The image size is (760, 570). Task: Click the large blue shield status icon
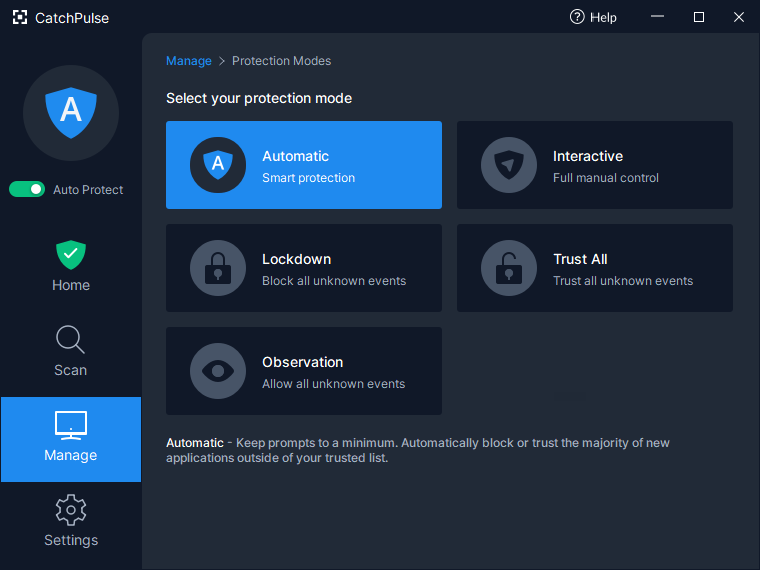click(x=71, y=113)
